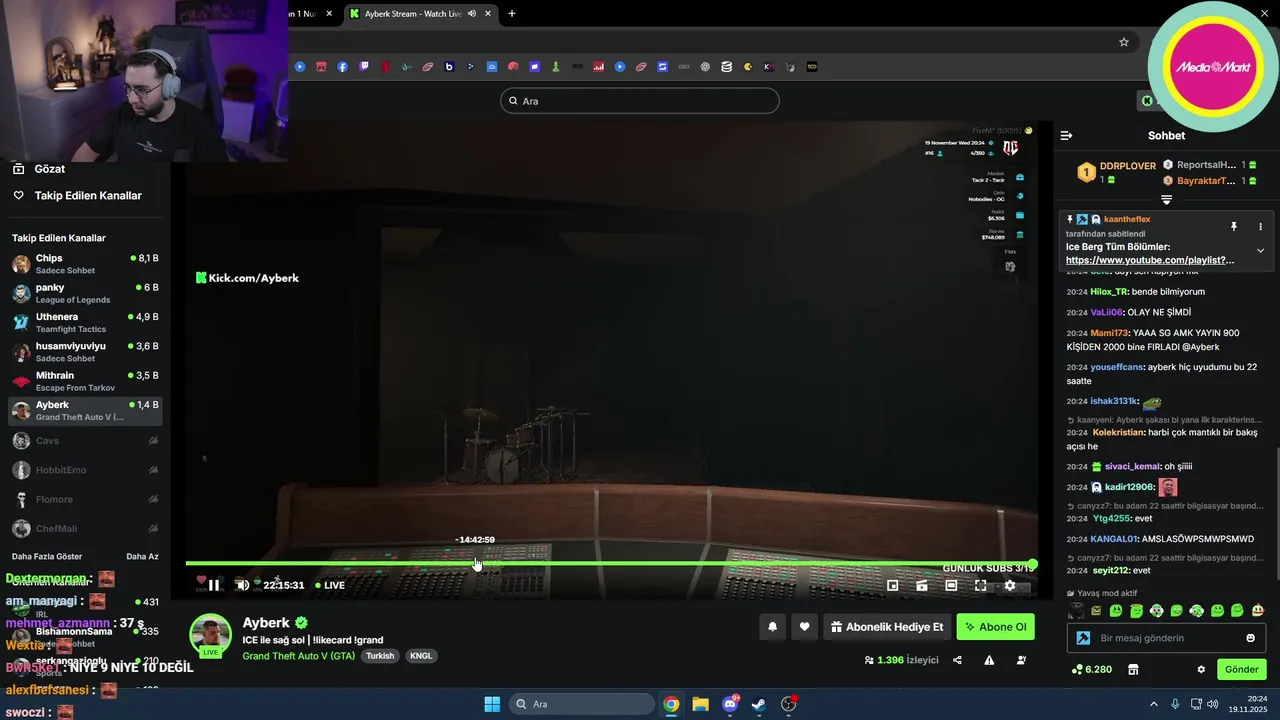1280x720 pixels.
Task: Jump to LIVE in the player
Action: point(330,586)
